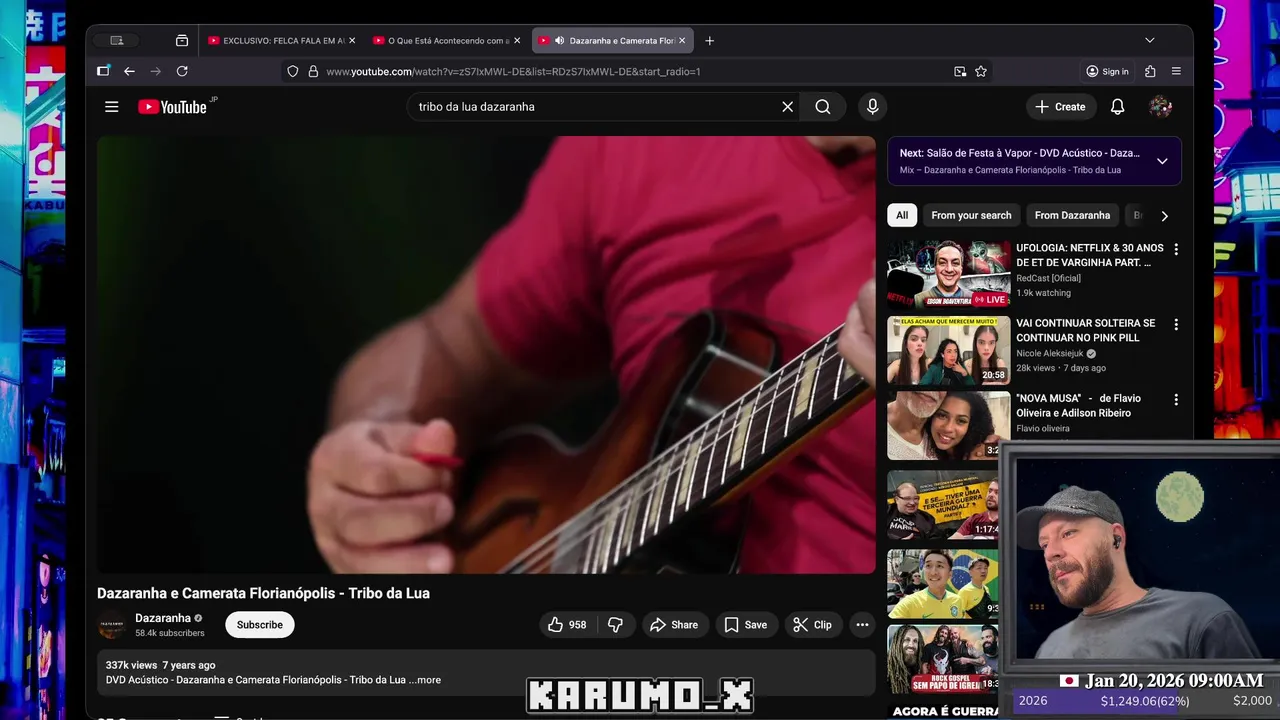The image size is (1280, 720).
Task: Select the All filter chip
Action: pos(902,216)
